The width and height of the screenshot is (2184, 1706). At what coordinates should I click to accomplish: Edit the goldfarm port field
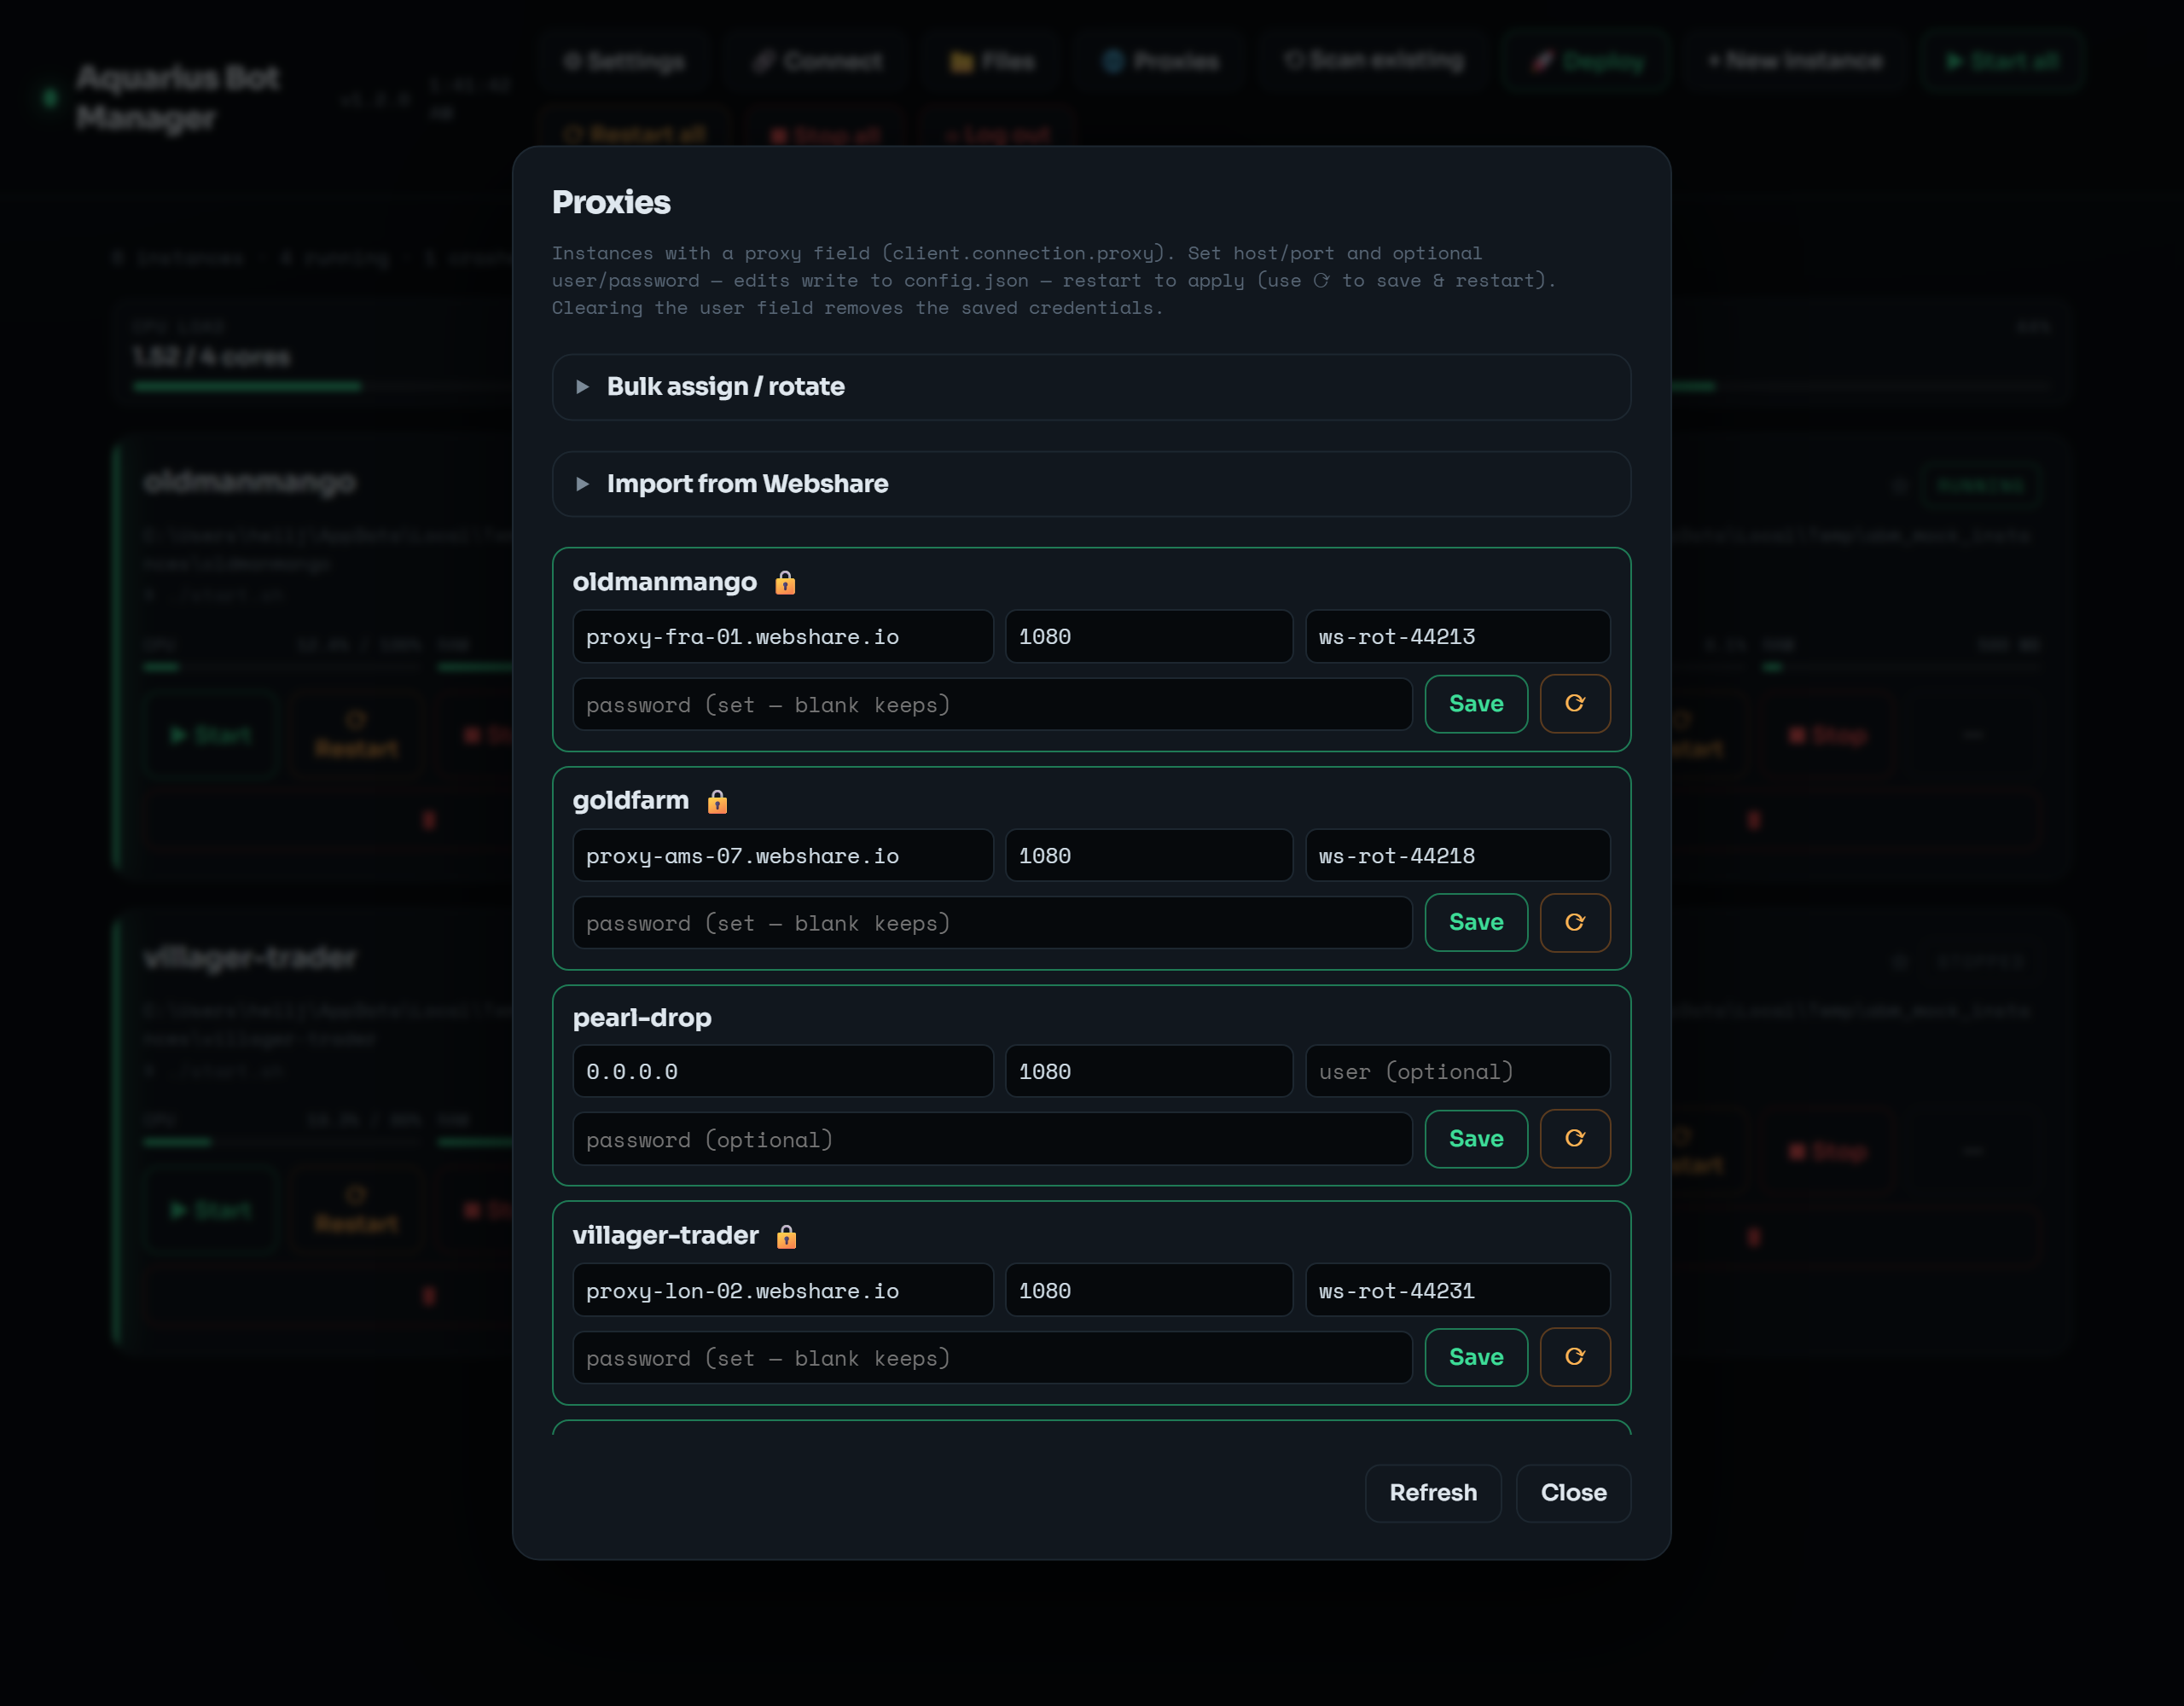coord(1149,856)
